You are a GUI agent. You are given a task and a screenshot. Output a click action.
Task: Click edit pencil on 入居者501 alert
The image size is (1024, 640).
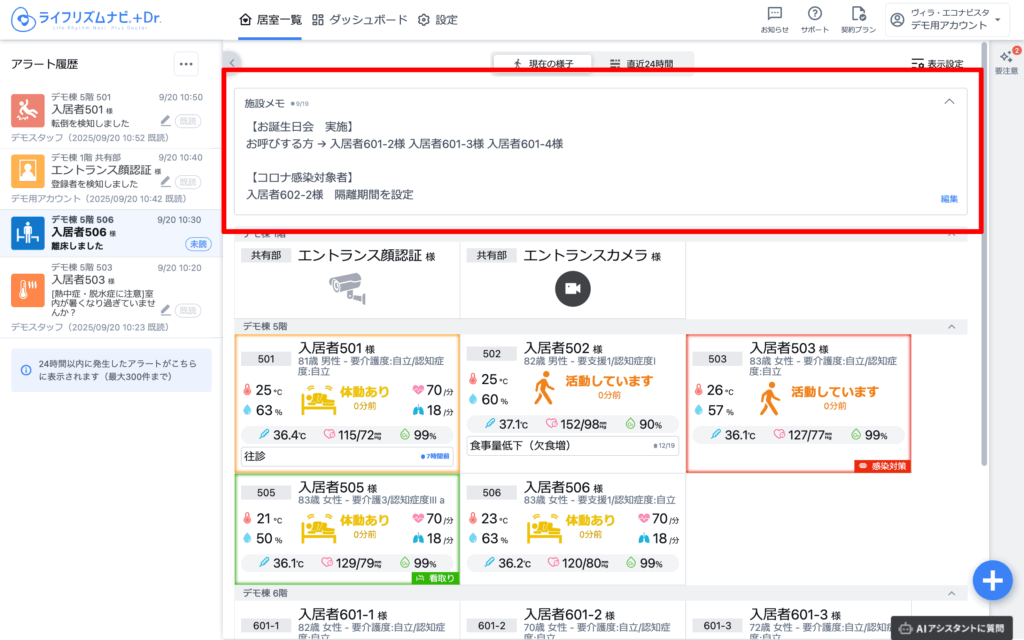[x=165, y=121]
